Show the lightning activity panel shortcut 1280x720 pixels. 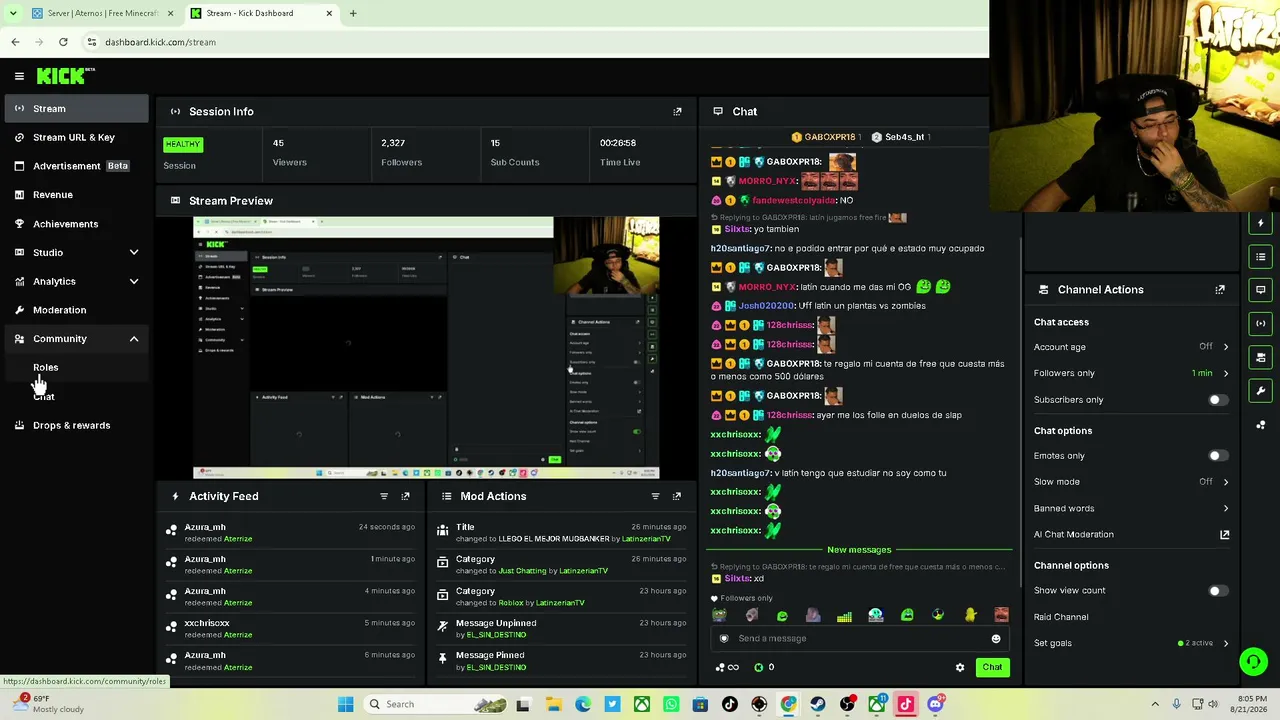(1261, 223)
